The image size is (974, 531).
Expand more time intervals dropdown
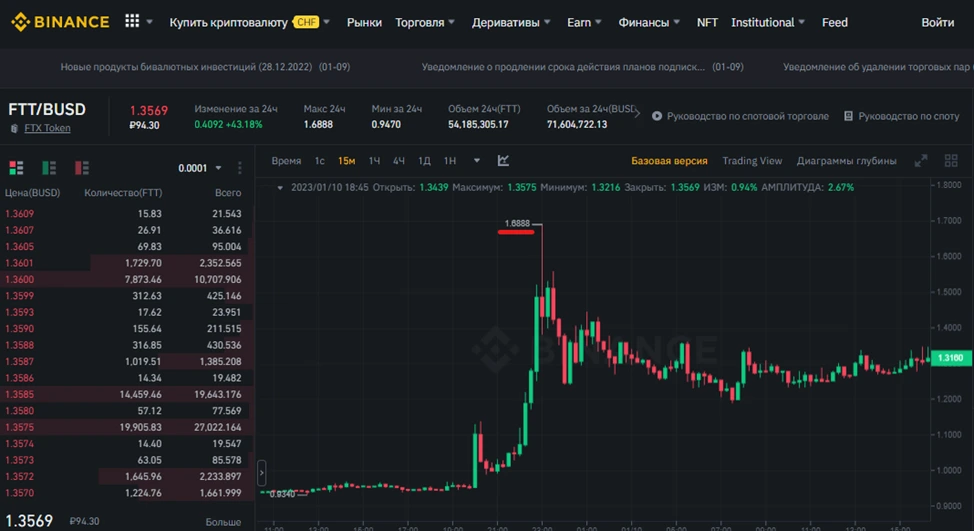pos(476,161)
